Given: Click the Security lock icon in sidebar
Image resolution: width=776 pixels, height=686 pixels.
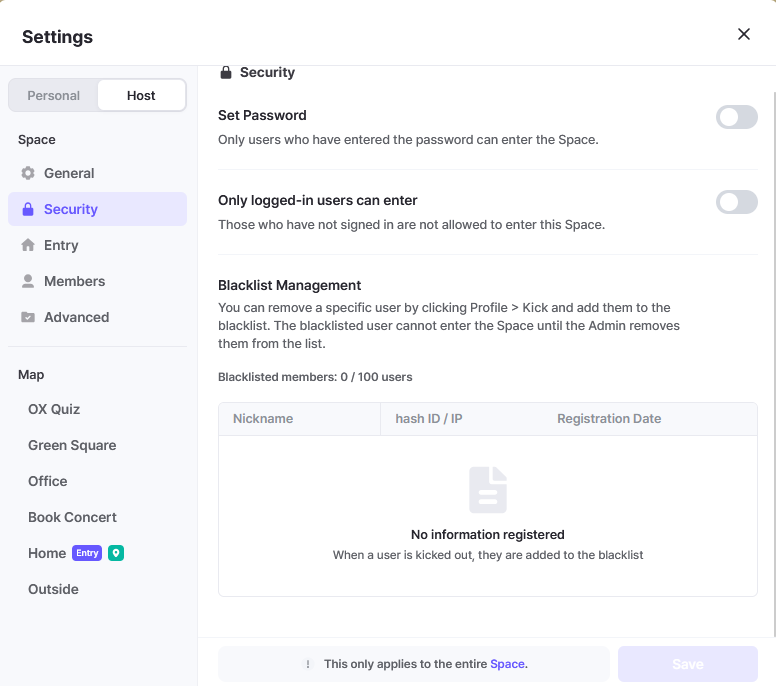Looking at the screenshot, I should coord(28,209).
